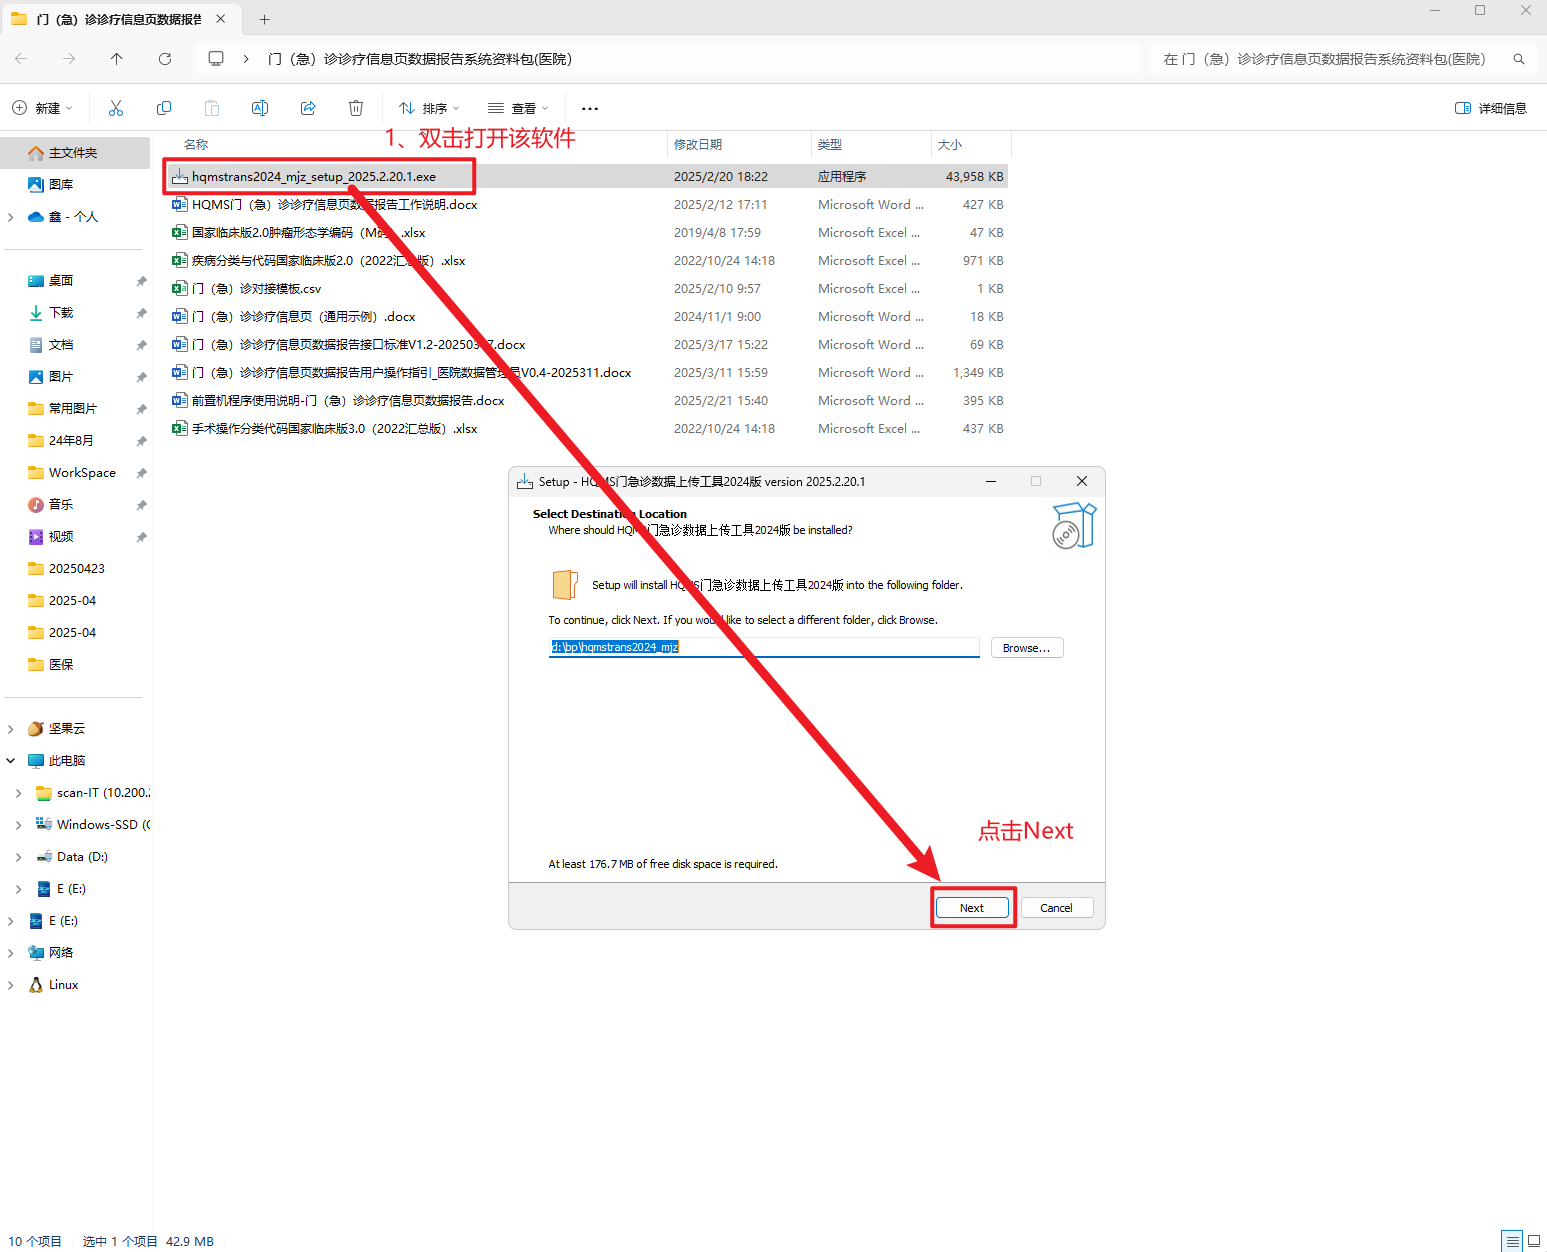
Task: Click the Delete trash can icon
Action: (x=356, y=108)
